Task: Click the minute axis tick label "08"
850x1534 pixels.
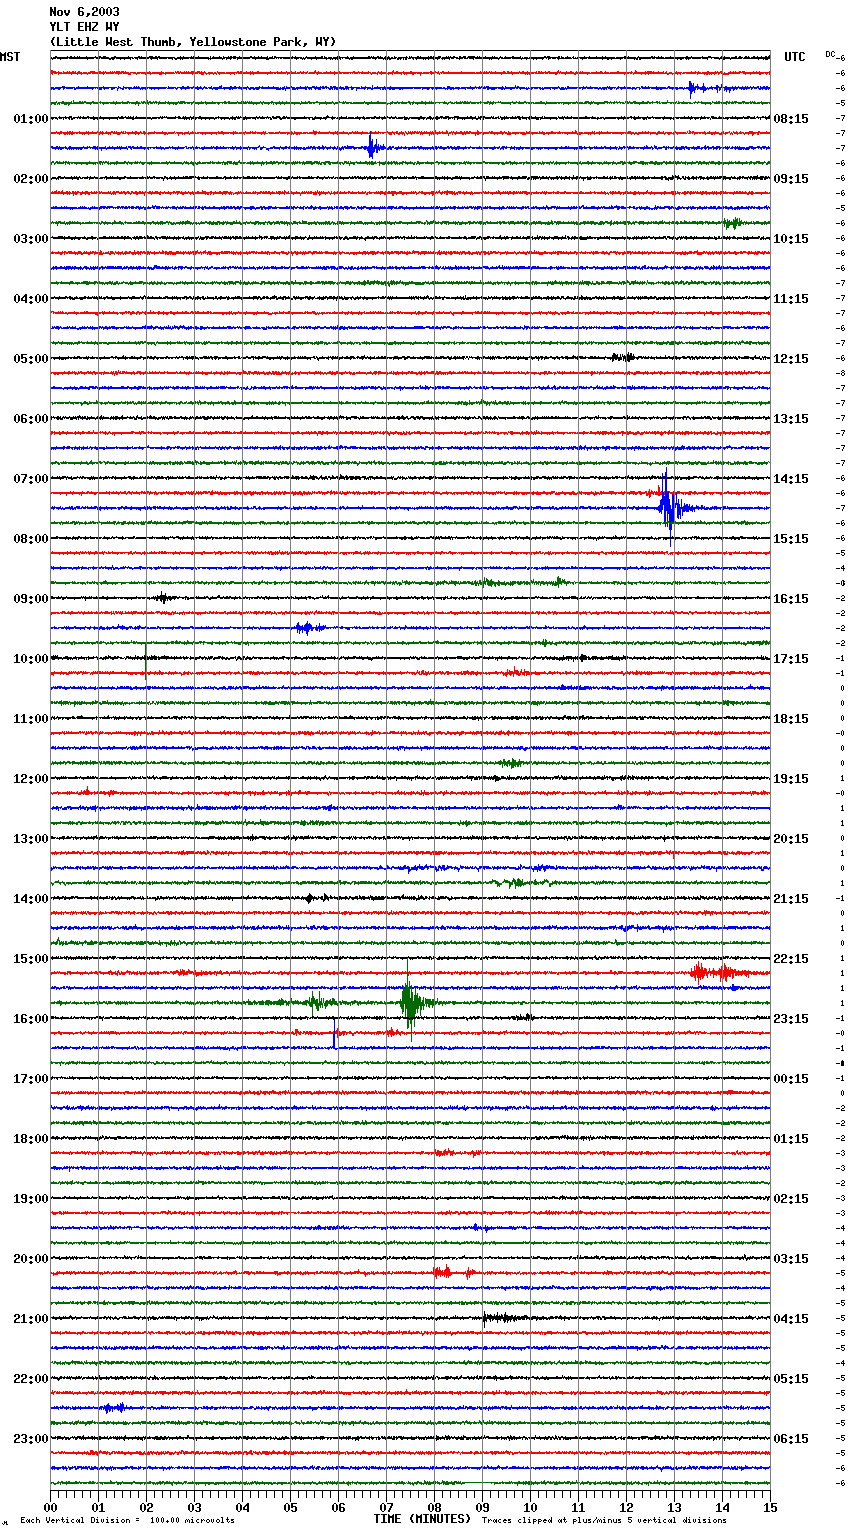Action: point(434,1507)
